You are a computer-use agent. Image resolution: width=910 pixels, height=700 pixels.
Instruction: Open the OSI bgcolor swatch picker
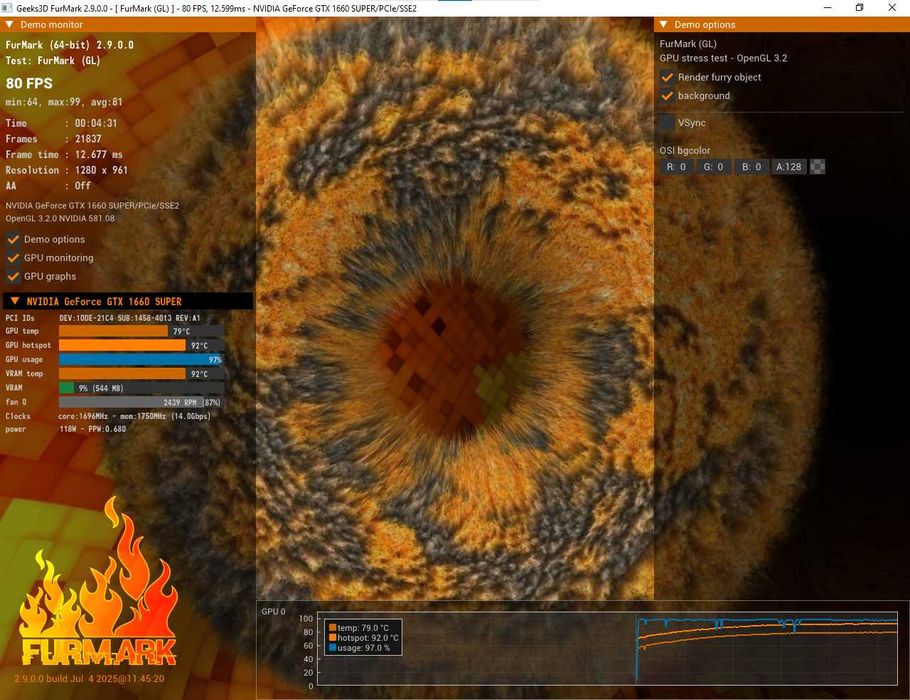click(x=817, y=167)
